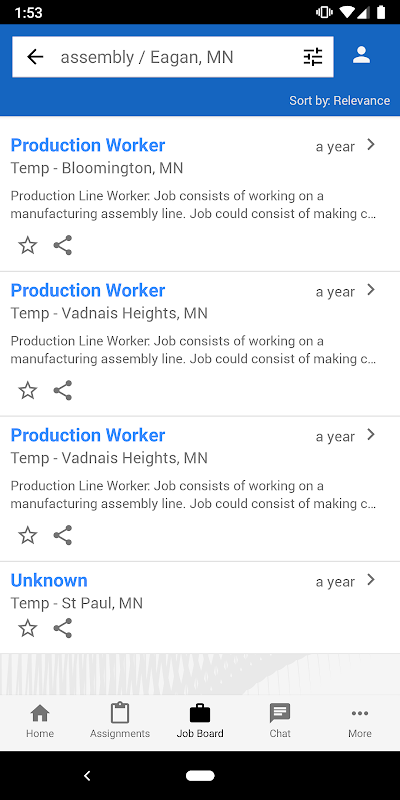Star the first Vadnais Heights Production Worker job
Screen dimensions: 400x800
click(28, 390)
